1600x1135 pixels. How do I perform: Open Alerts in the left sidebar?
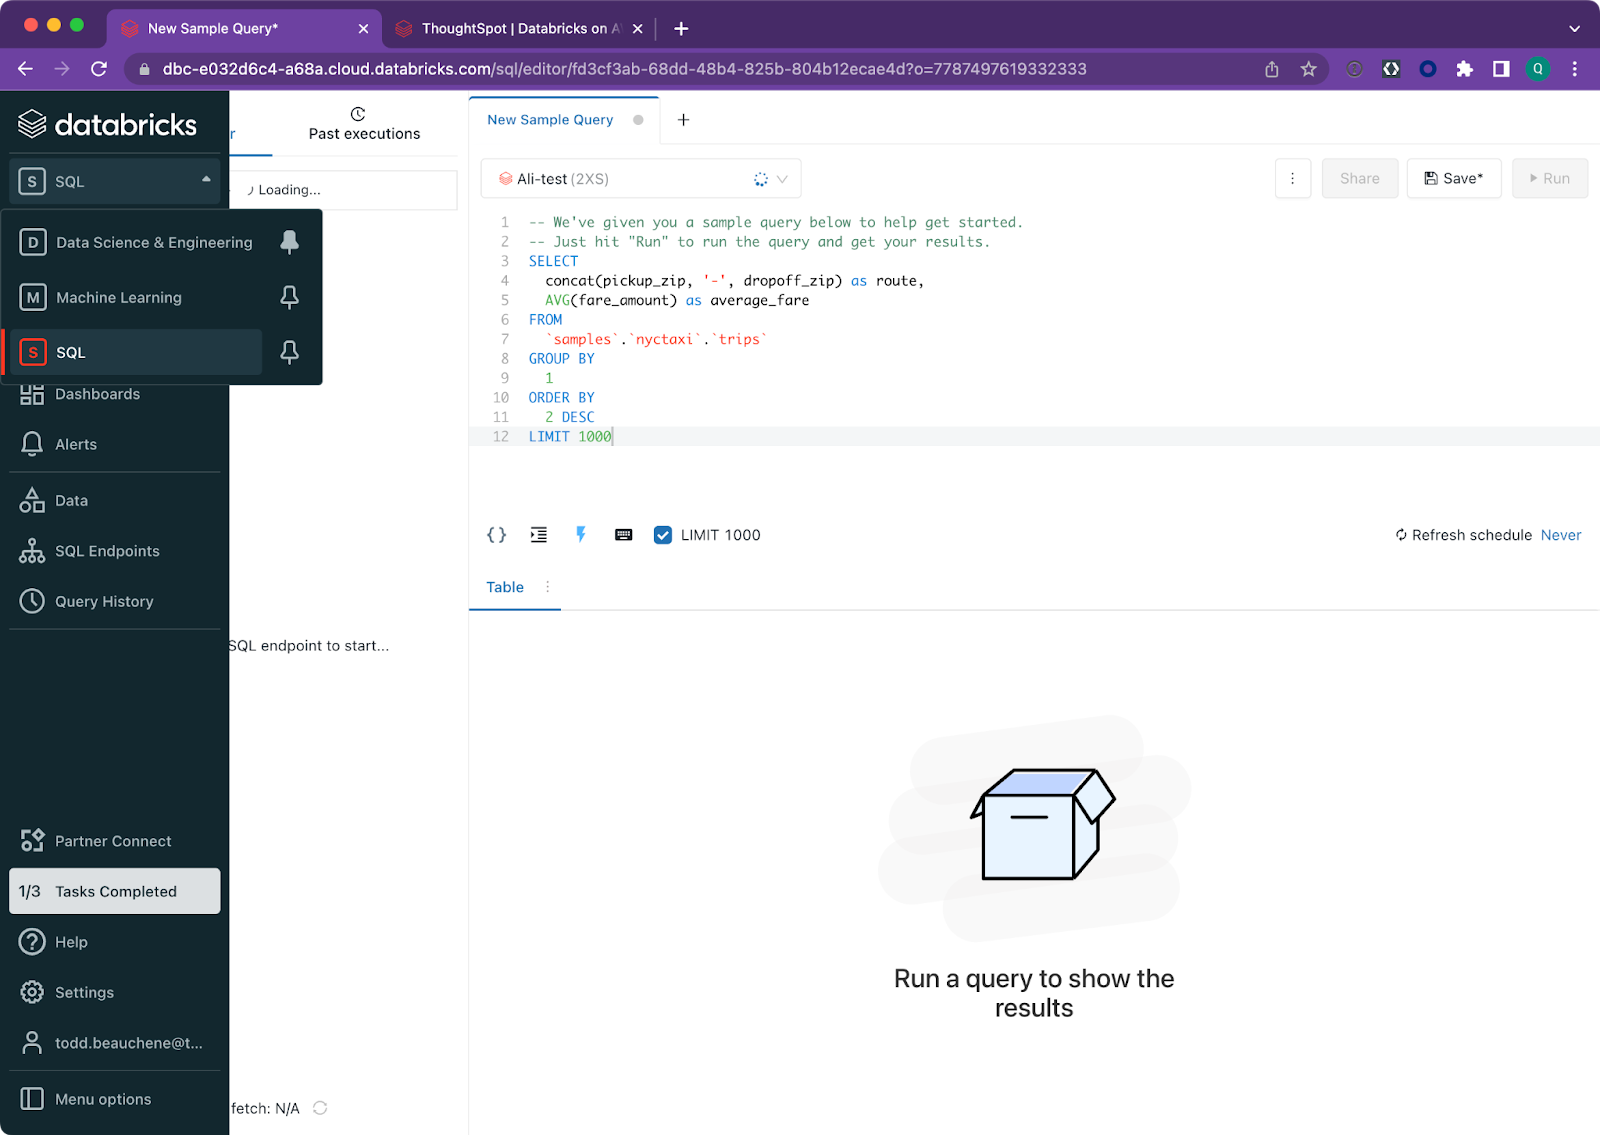click(76, 445)
